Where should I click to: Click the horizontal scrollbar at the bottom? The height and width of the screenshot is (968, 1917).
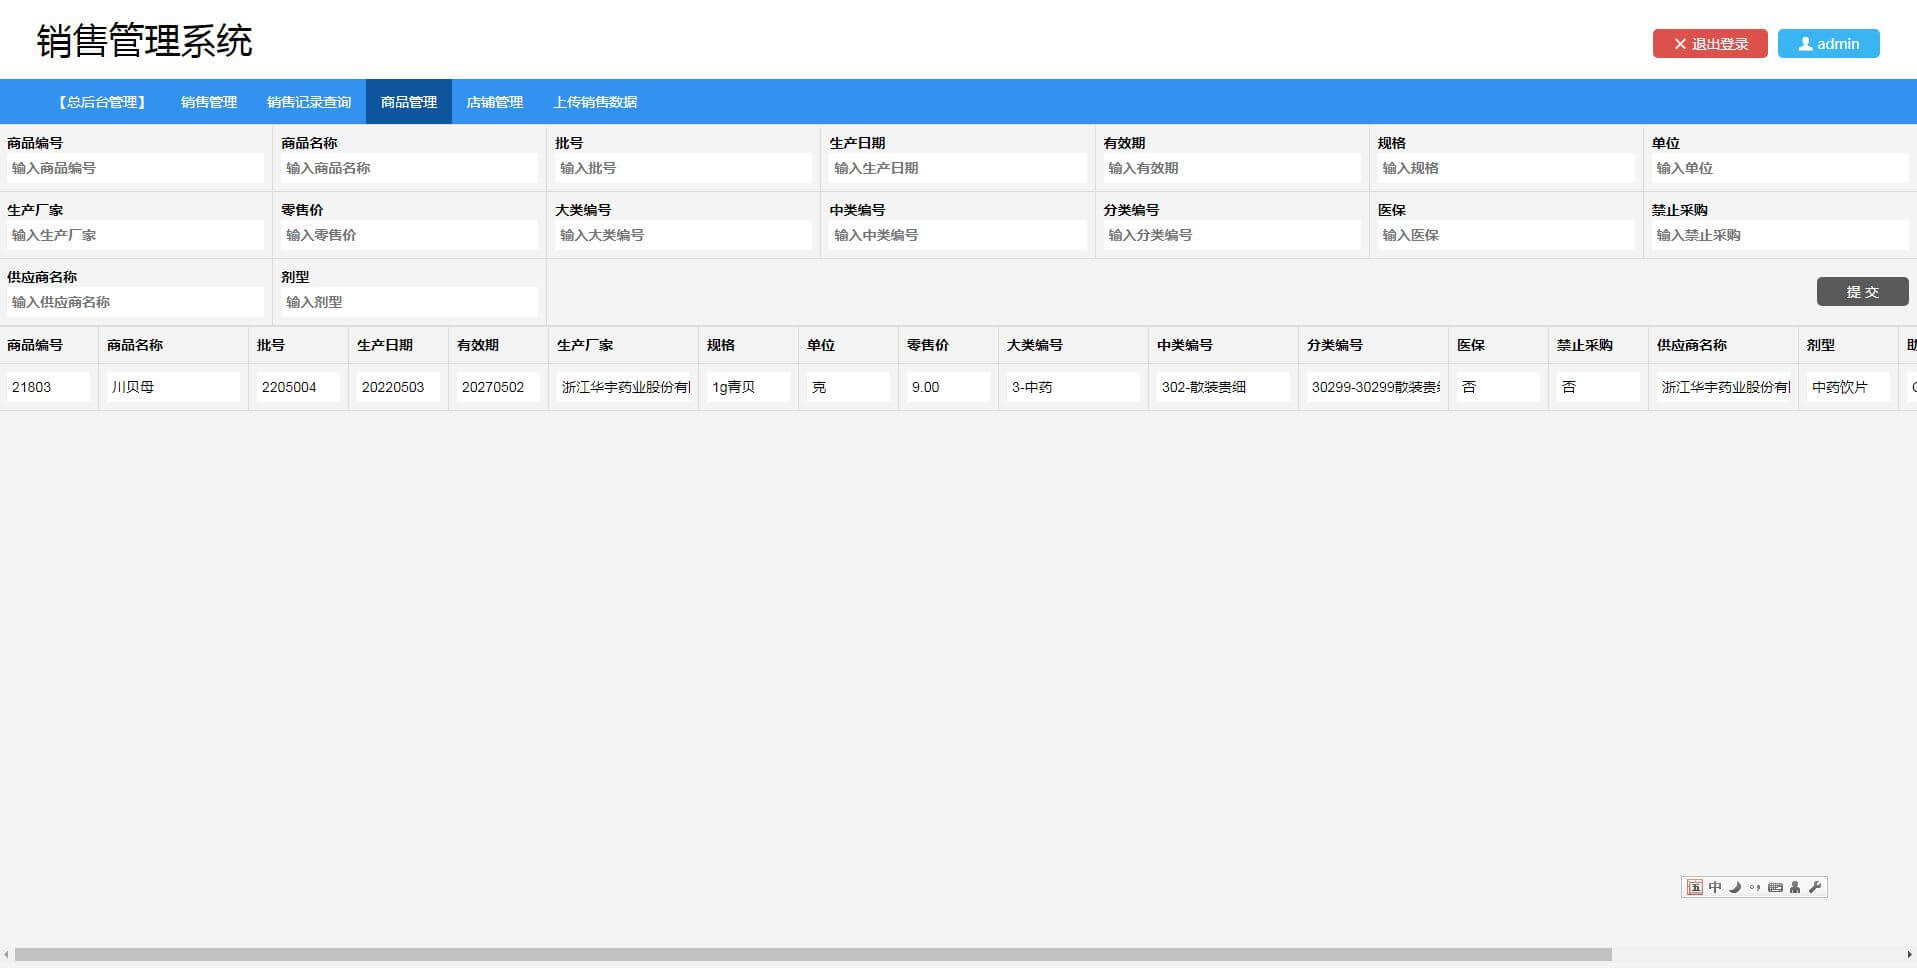click(x=812, y=955)
